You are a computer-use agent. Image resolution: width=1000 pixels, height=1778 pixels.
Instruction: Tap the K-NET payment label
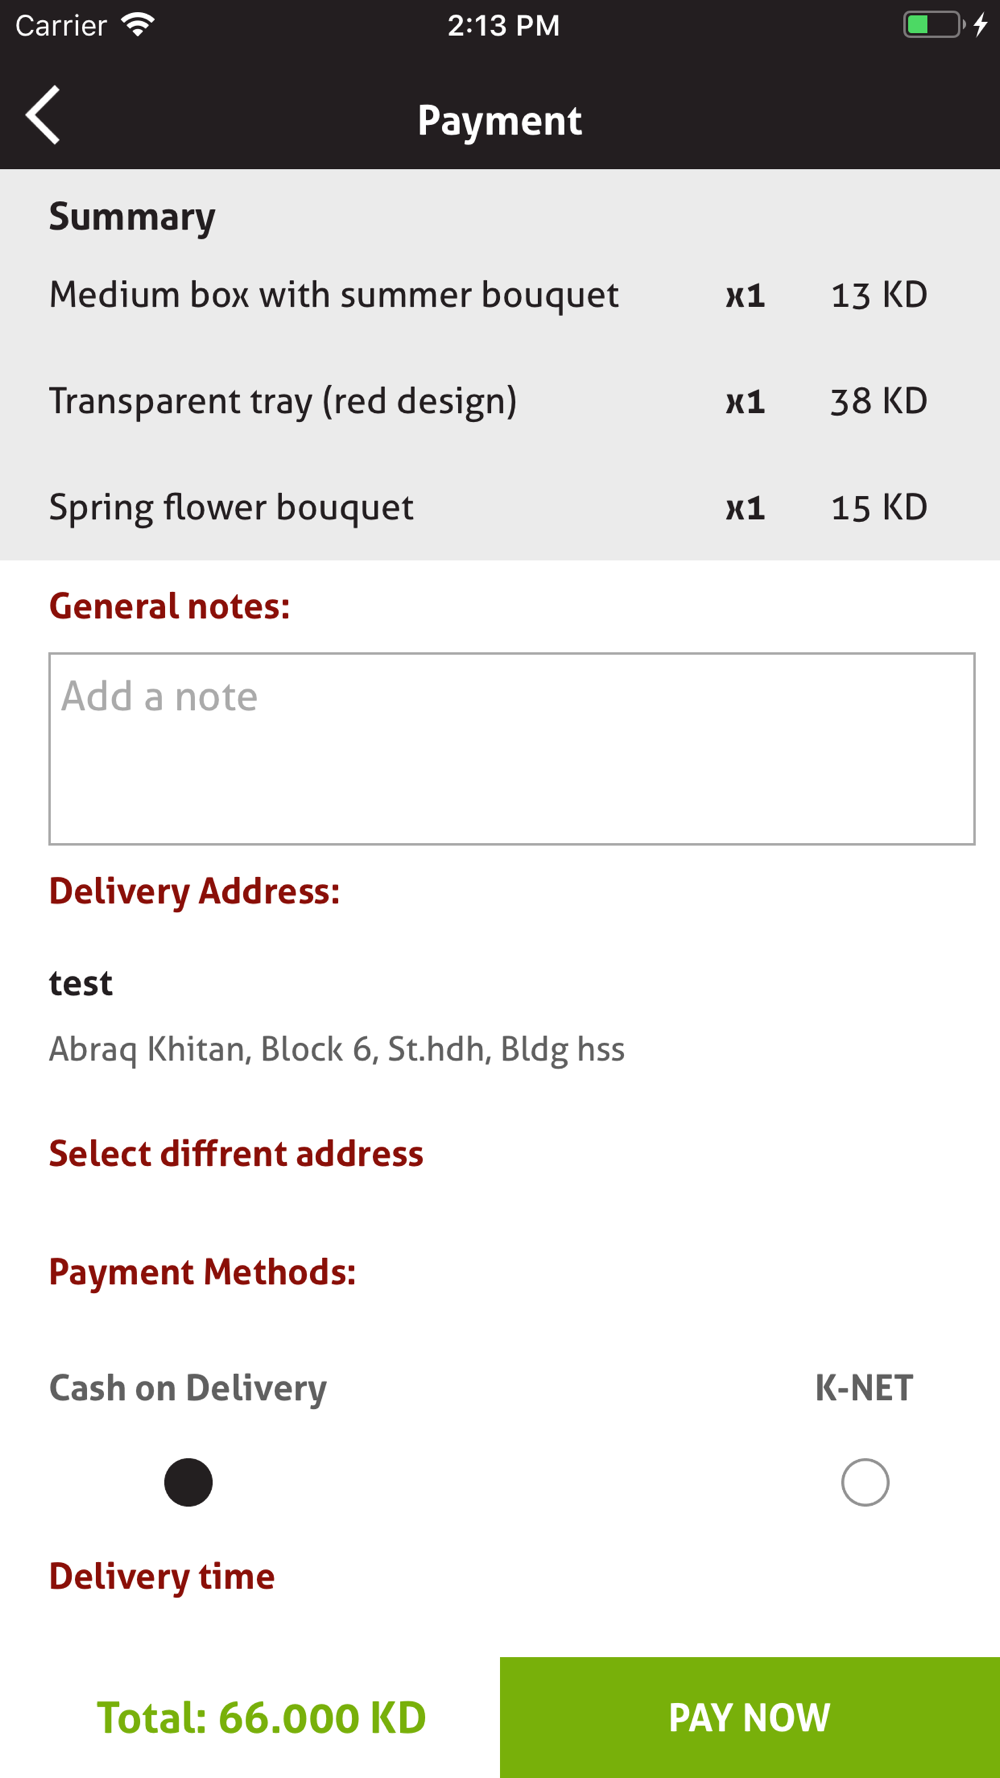pyautogui.click(x=864, y=1388)
